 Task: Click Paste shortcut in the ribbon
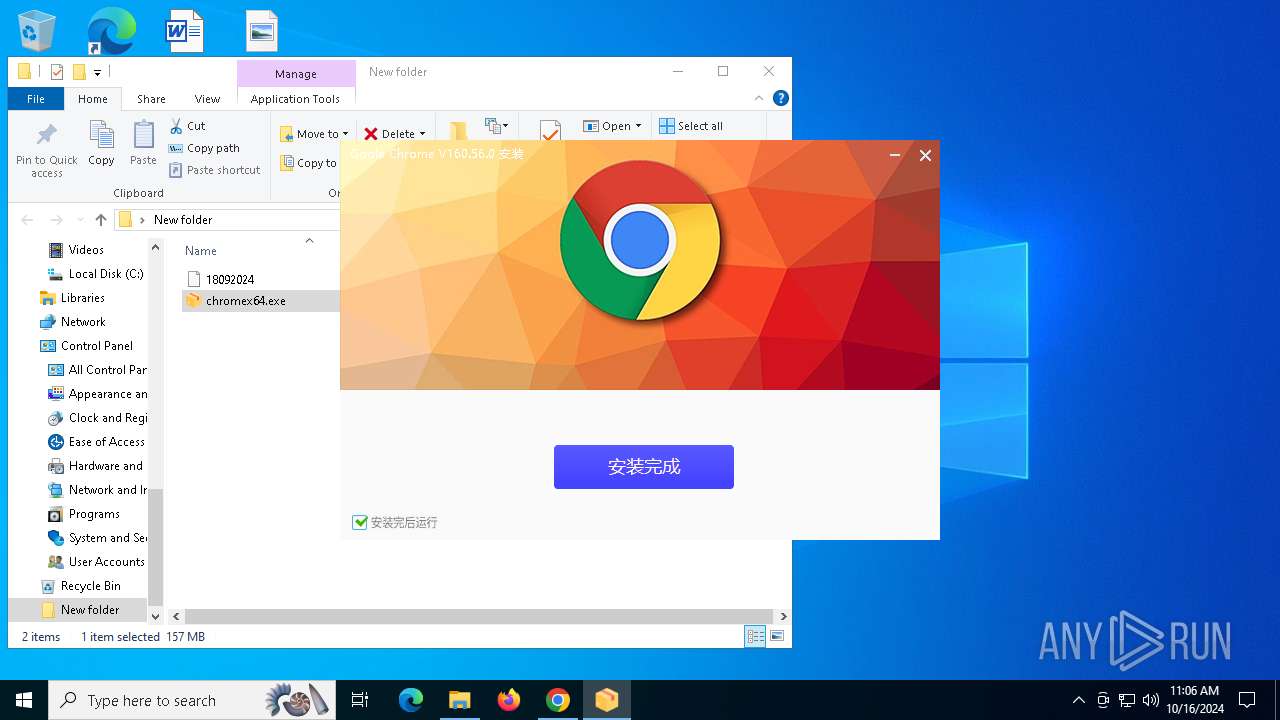pos(215,170)
